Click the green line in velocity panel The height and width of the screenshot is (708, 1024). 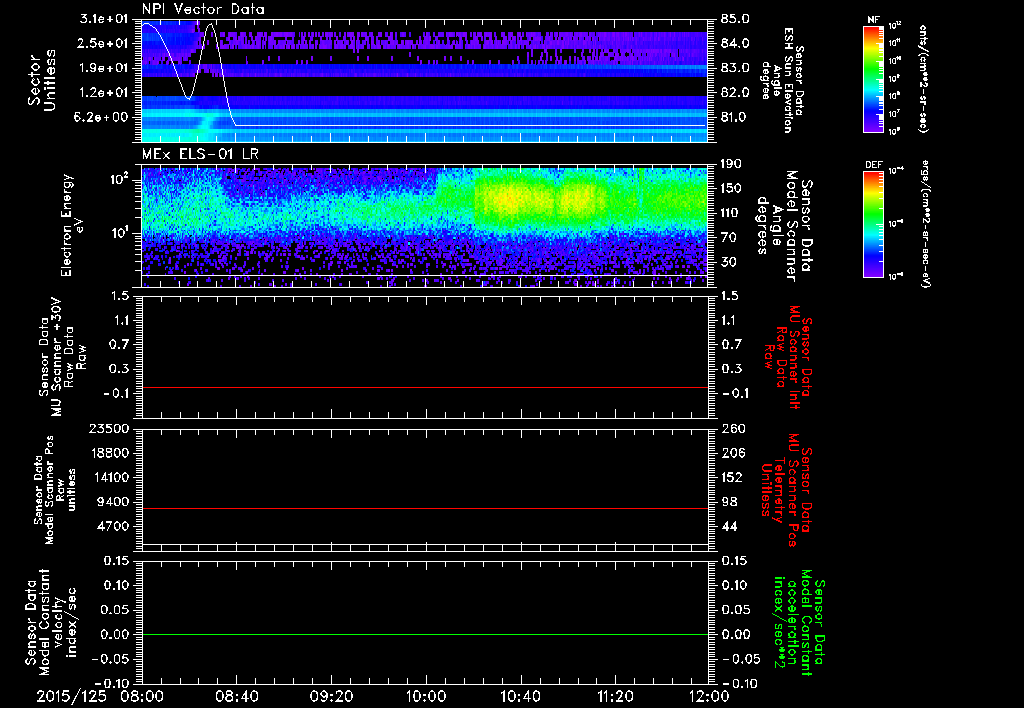pos(424,634)
